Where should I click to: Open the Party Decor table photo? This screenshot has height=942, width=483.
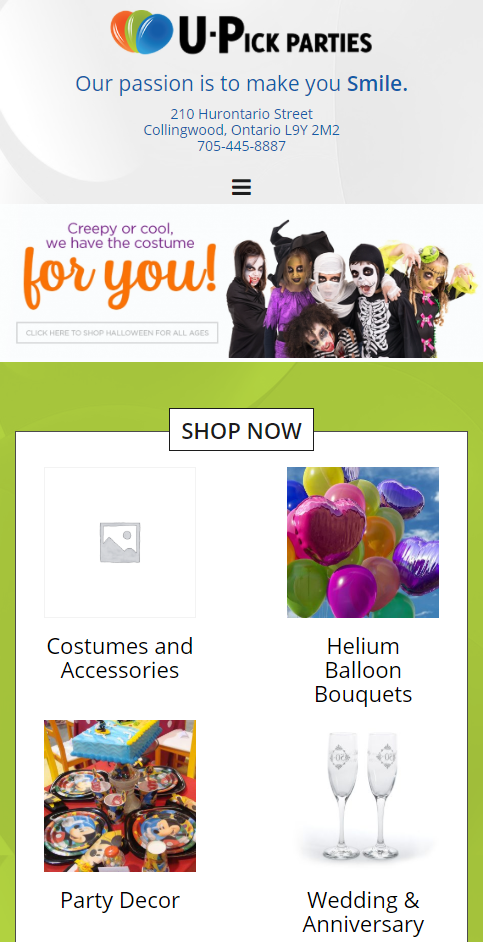click(x=120, y=795)
